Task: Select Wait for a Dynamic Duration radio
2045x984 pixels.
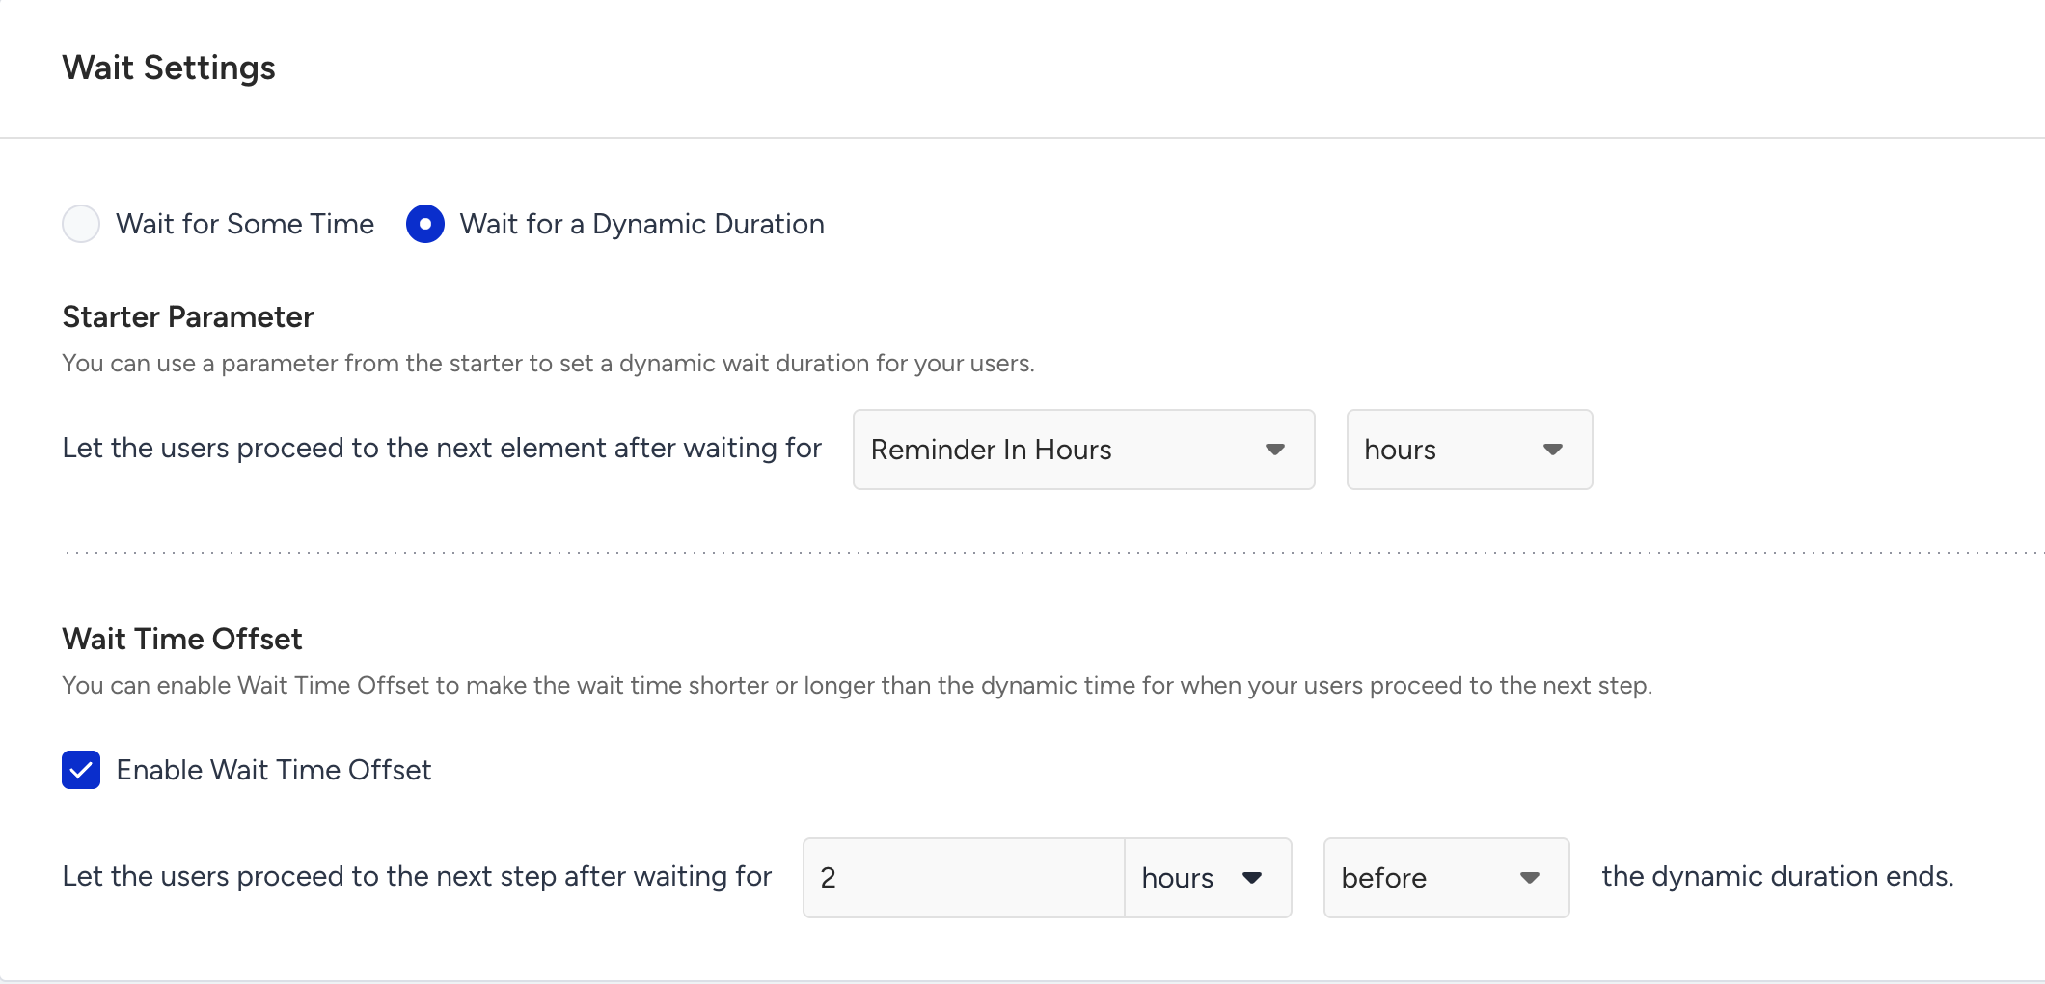Action: 425,224
